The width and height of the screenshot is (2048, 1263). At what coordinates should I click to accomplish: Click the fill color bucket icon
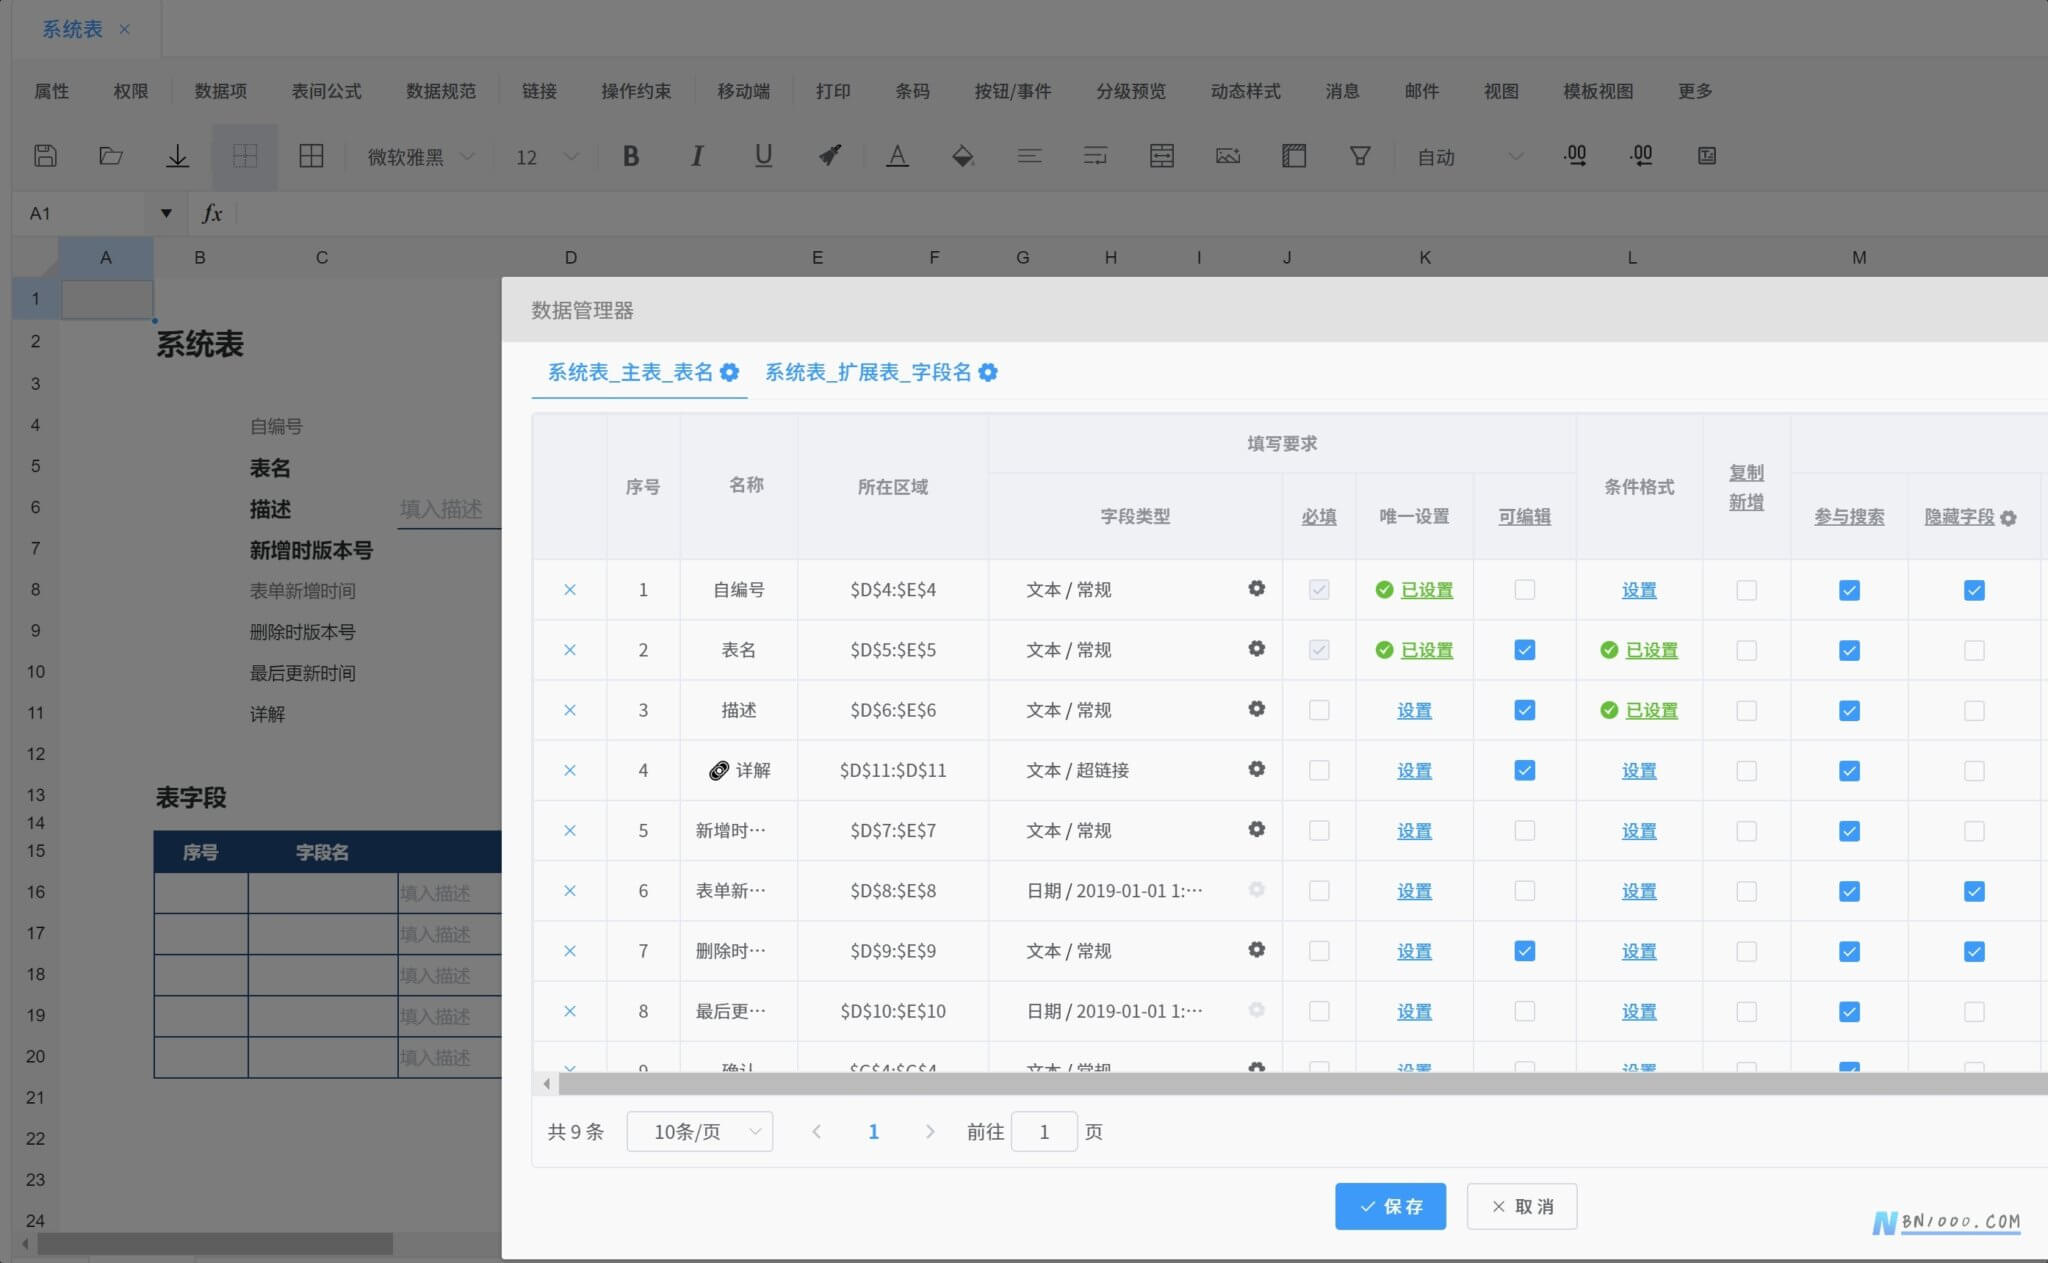(x=963, y=156)
